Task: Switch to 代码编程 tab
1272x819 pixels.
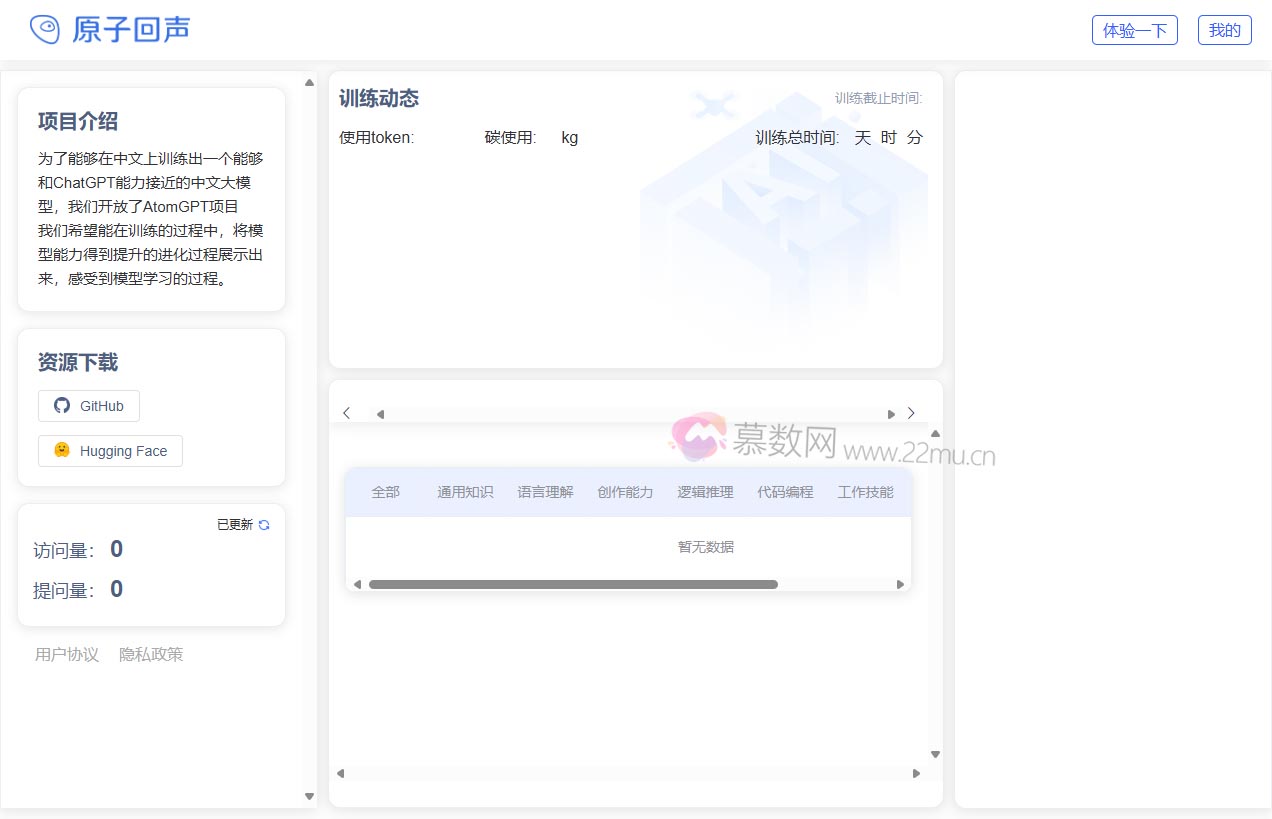Action: [785, 492]
